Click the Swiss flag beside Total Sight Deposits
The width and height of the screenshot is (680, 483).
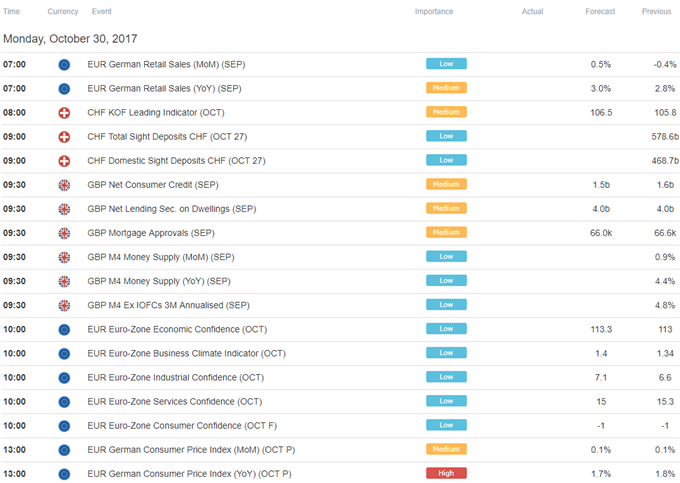(x=65, y=136)
